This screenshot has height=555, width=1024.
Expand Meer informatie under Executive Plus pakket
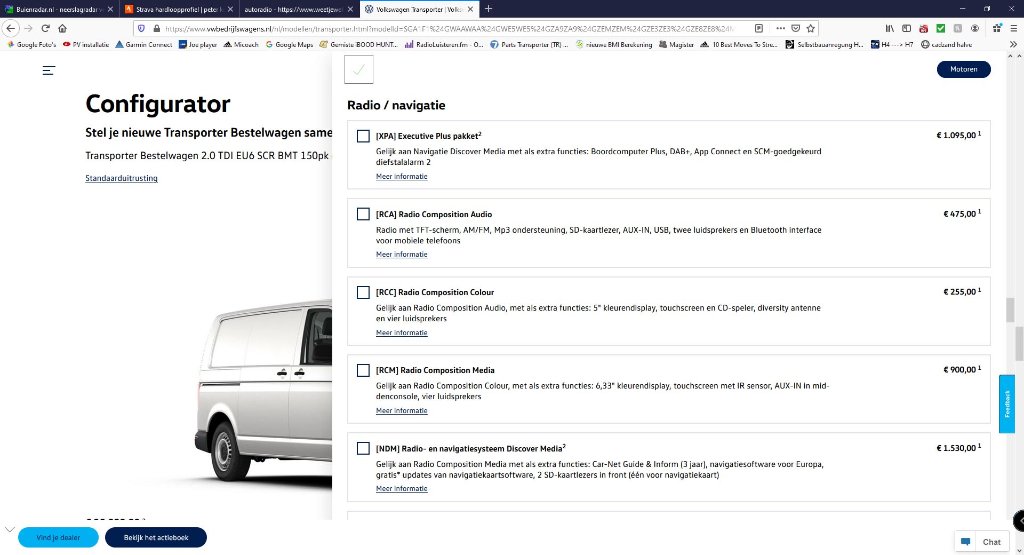click(x=401, y=177)
